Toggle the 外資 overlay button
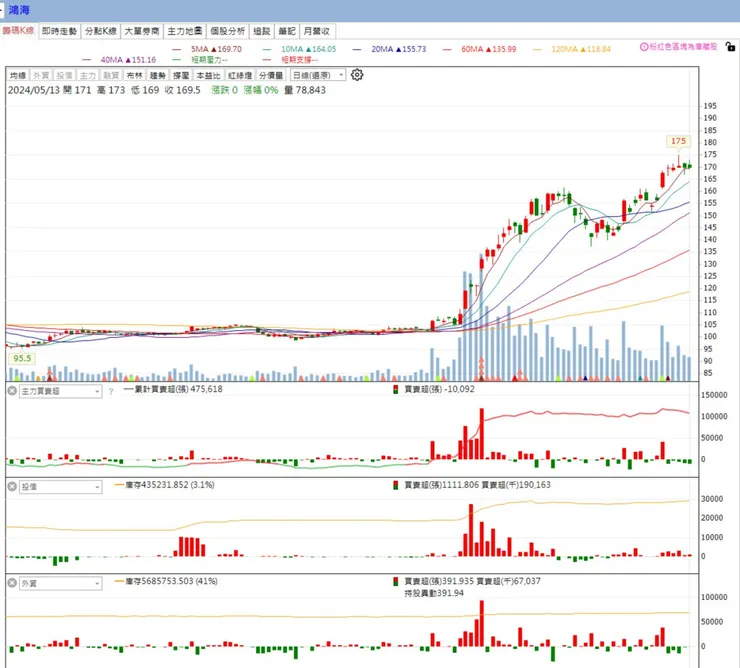Screen dimensions: 740x668 tap(41, 76)
